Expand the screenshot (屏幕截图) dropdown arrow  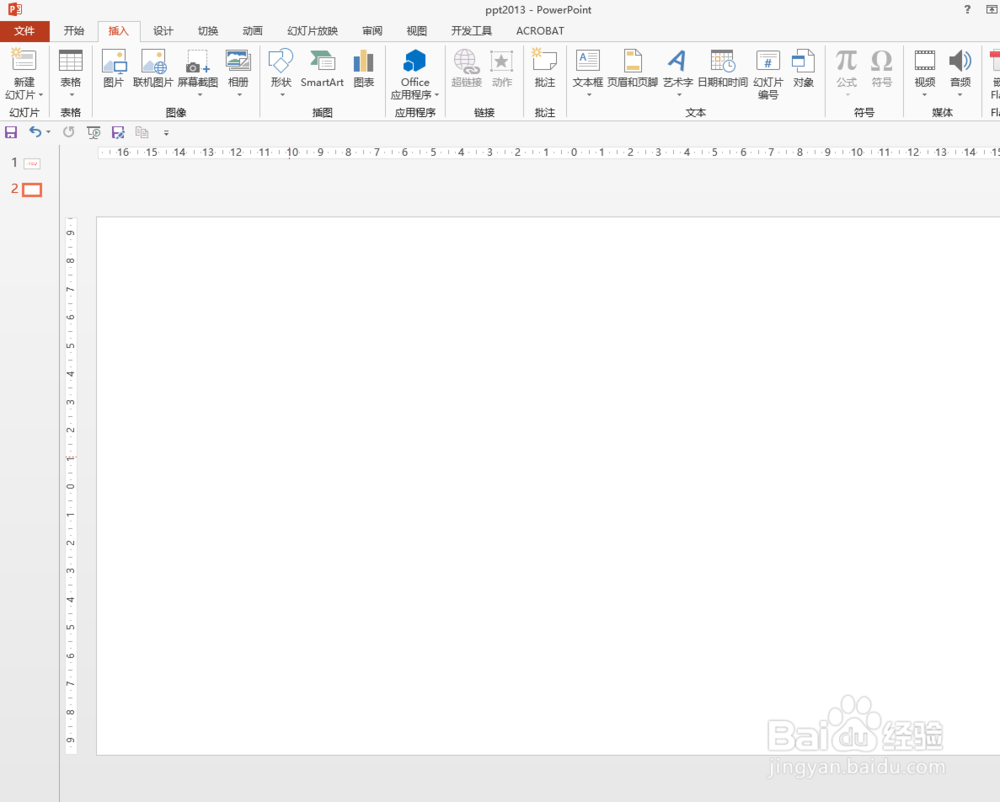(200, 95)
